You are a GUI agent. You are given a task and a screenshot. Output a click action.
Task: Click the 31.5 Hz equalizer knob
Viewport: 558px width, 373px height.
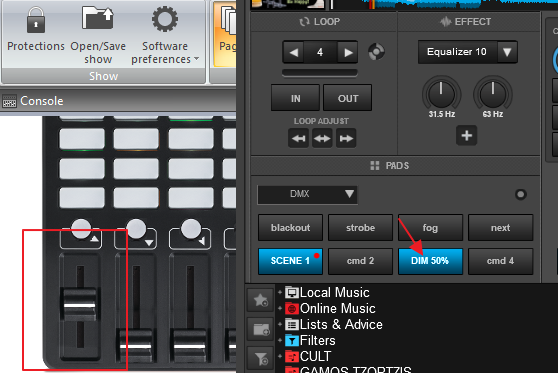point(441,94)
